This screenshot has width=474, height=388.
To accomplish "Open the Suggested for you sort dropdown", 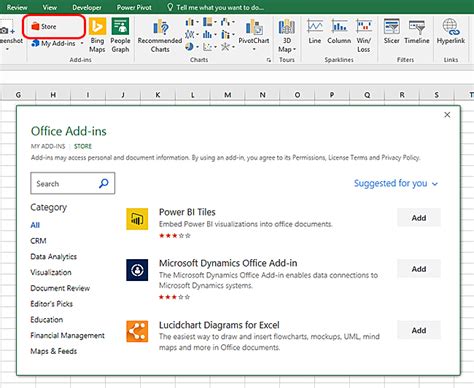I will pos(396,183).
